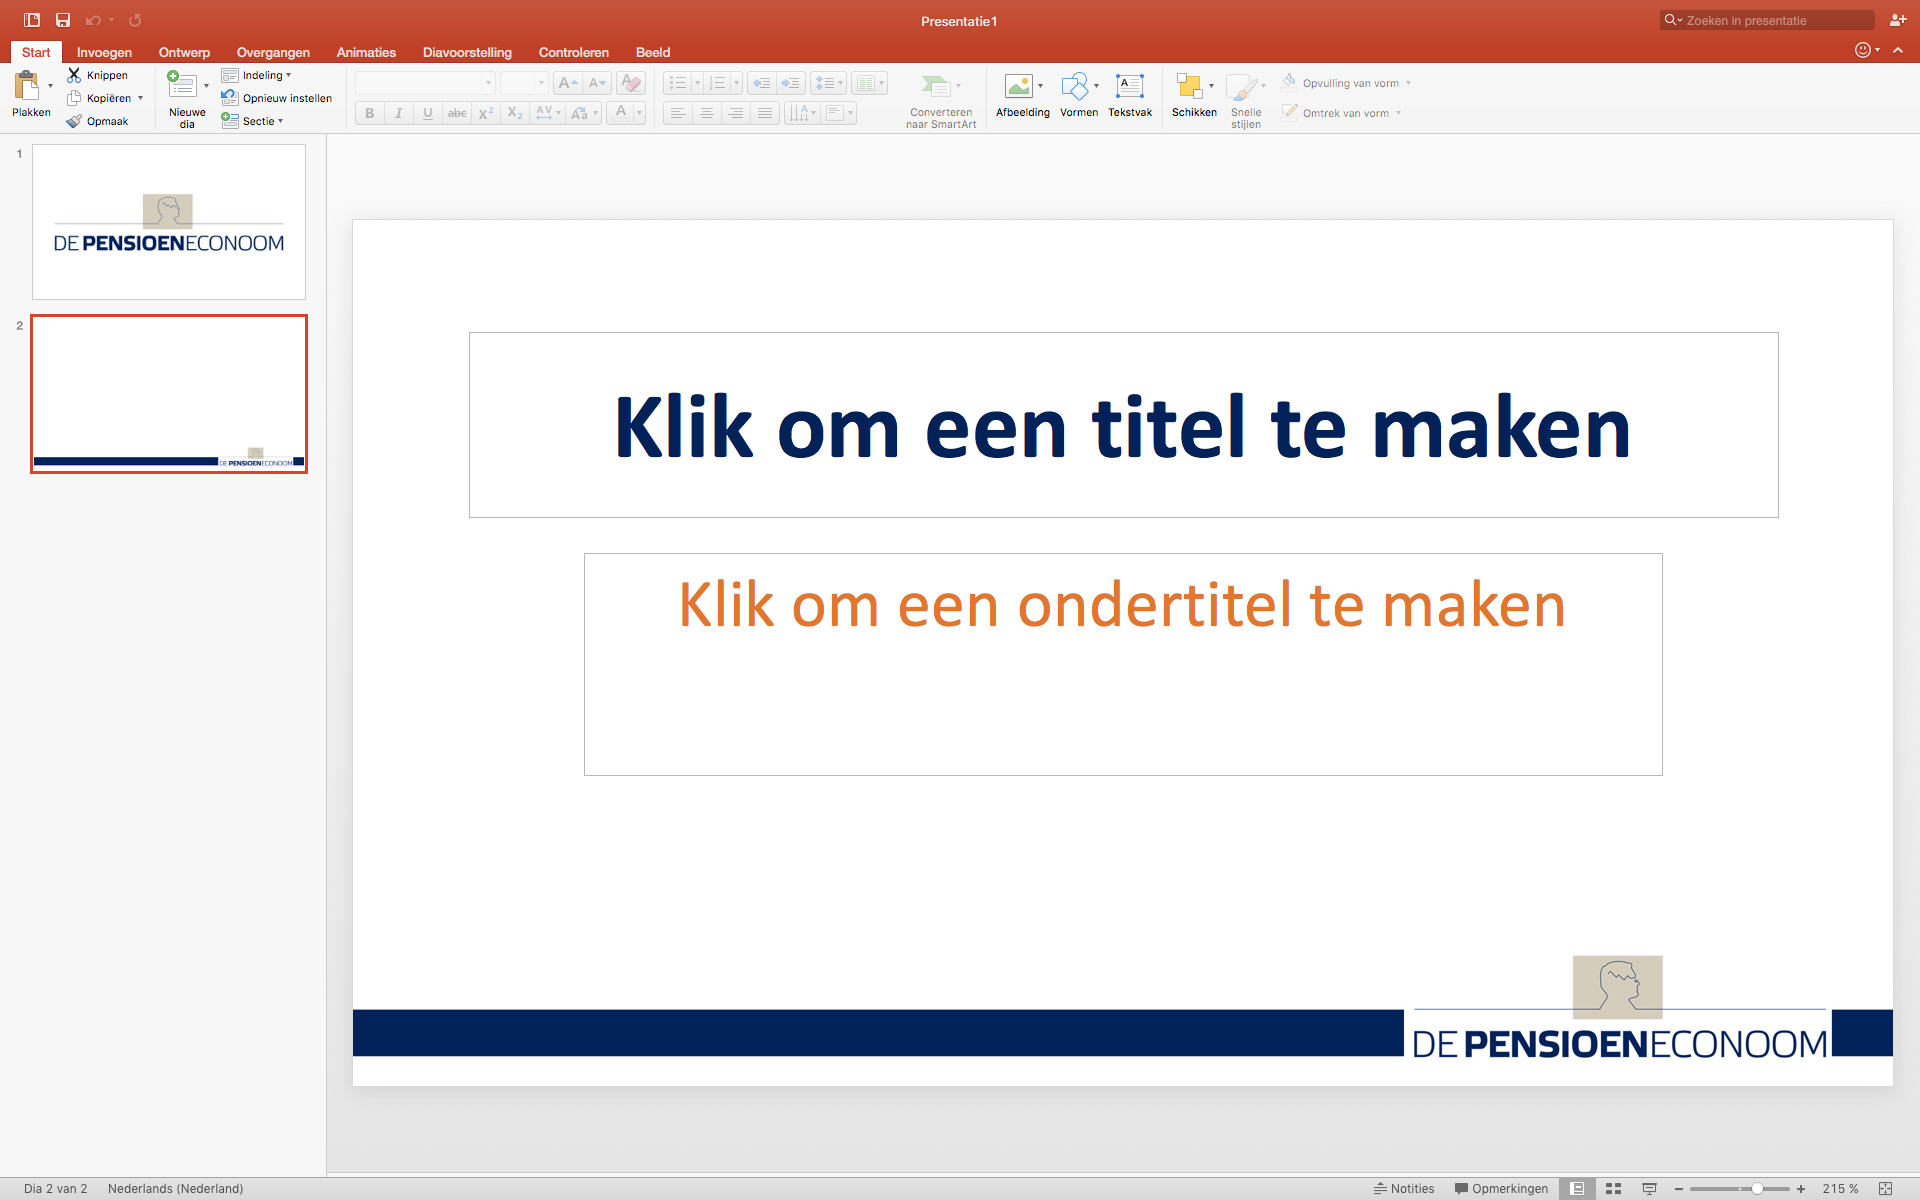Select slide 1 thumbnail in the sidebar
This screenshot has width=1920, height=1200.
pyautogui.click(x=168, y=221)
